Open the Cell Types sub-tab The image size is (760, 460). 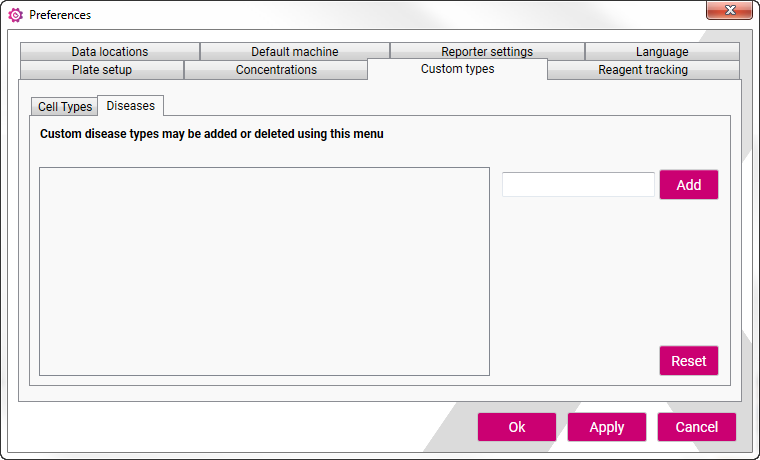[65, 107]
